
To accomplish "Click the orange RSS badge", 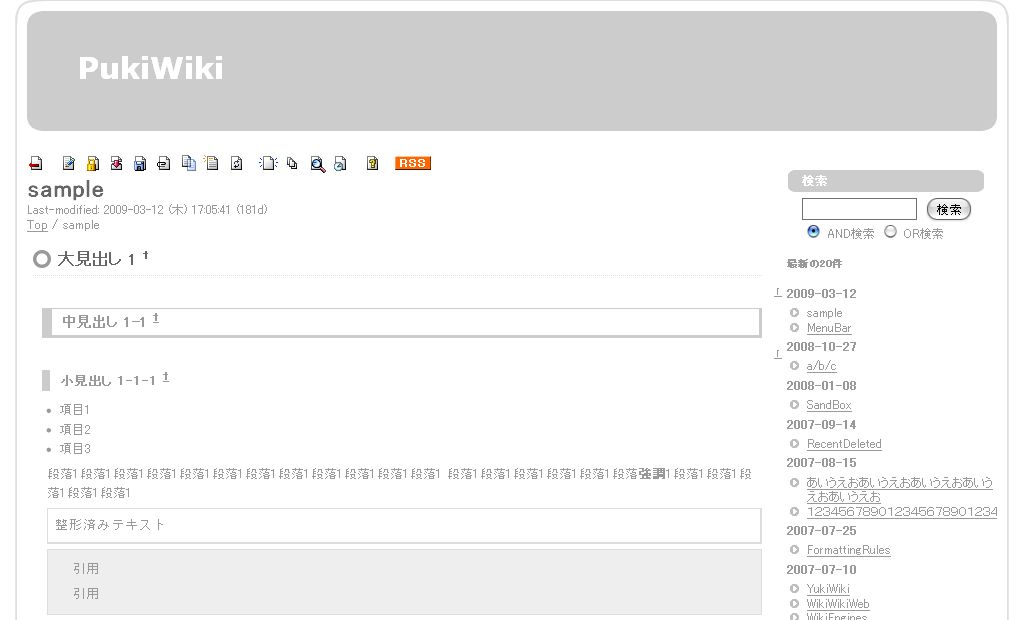I will tap(412, 163).
